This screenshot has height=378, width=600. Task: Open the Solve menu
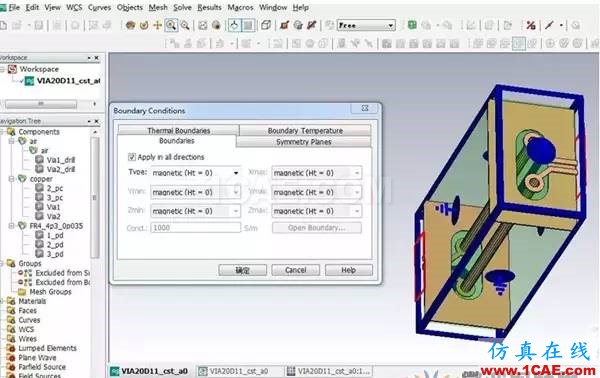click(182, 7)
